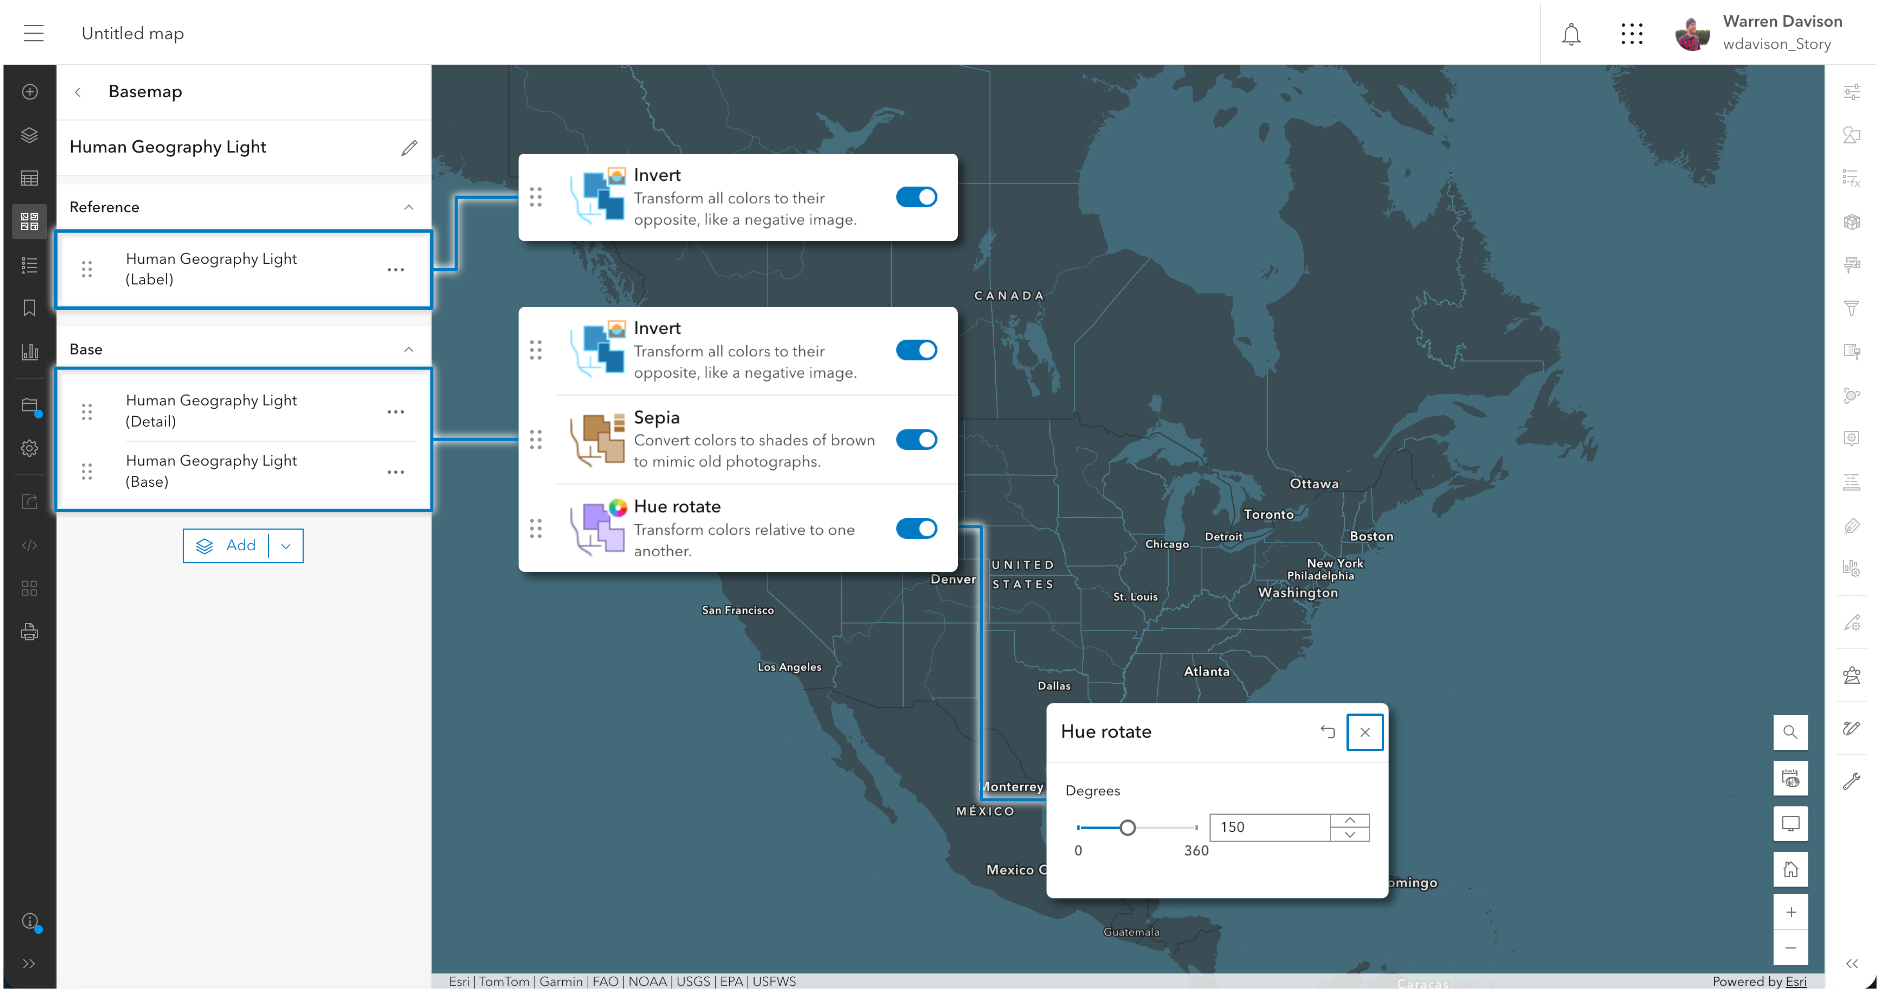Open the Esri link in attribution

[x=1797, y=982]
